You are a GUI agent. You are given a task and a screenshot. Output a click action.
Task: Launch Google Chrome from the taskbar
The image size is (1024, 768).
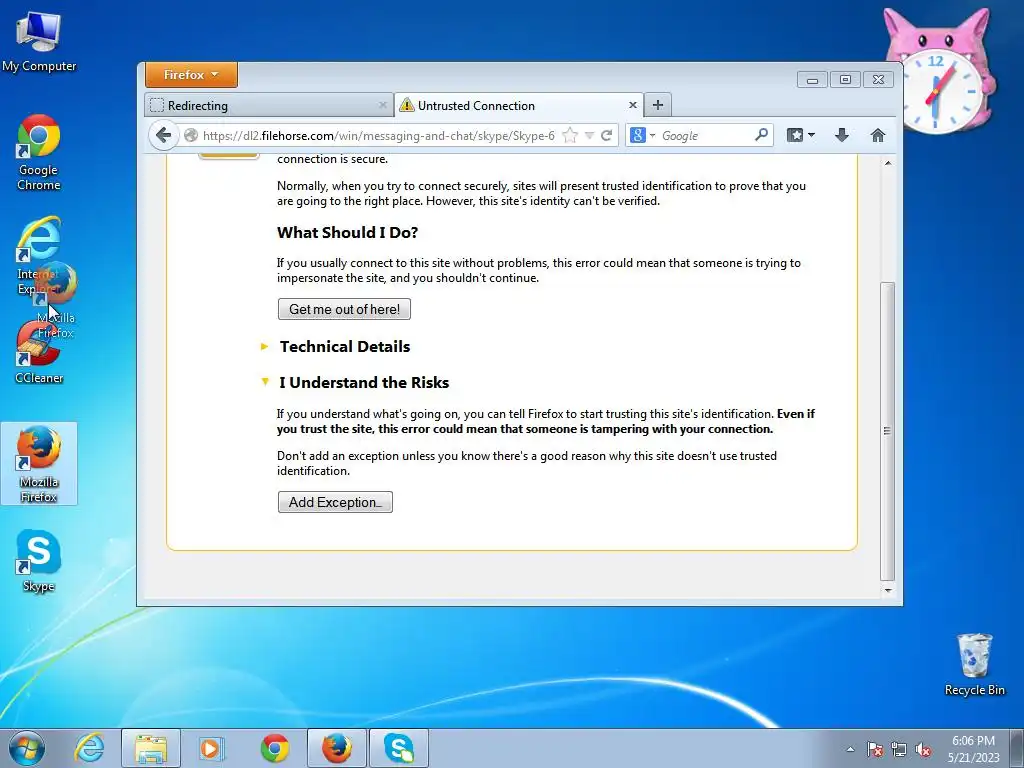274,748
